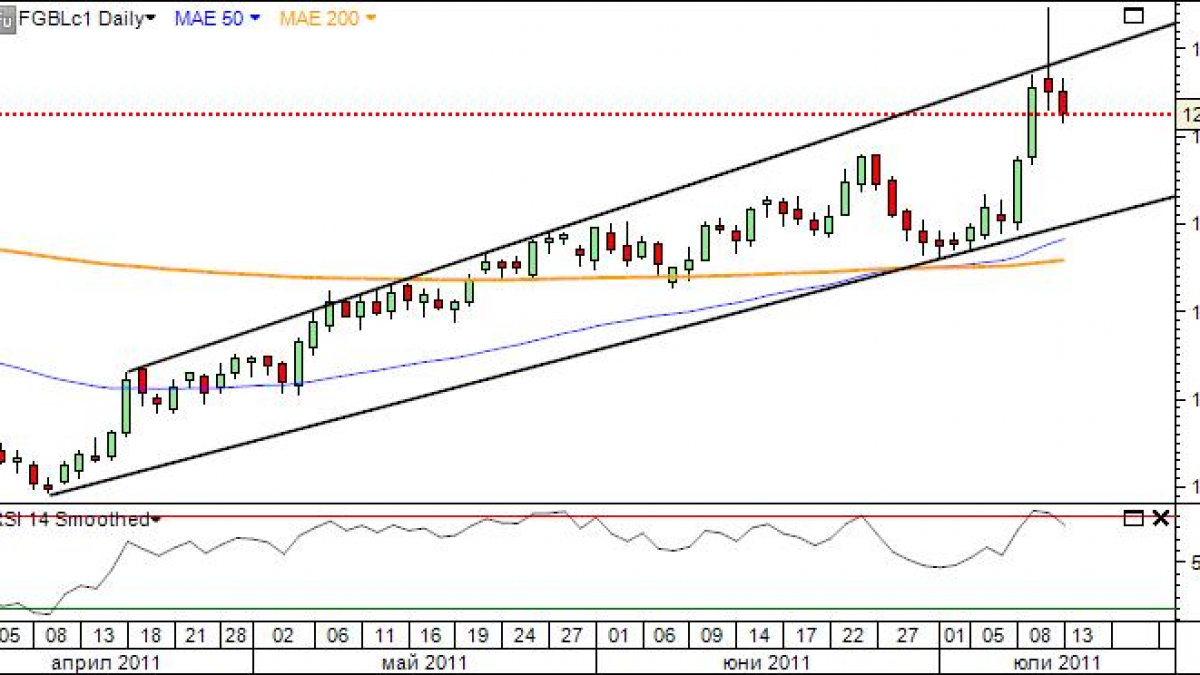Click the май 2011 month label
The height and width of the screenshot is (675, 1200).
424,662
